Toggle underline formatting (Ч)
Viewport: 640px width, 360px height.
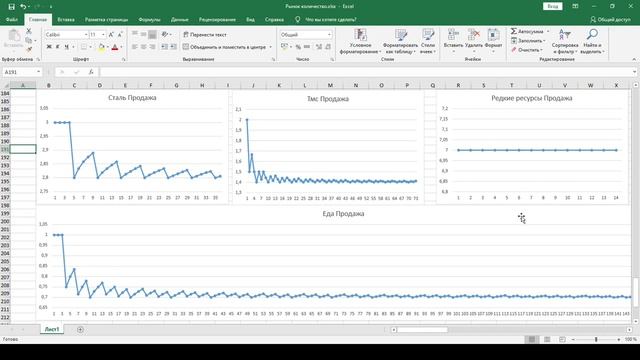click(x=67, y=47)
